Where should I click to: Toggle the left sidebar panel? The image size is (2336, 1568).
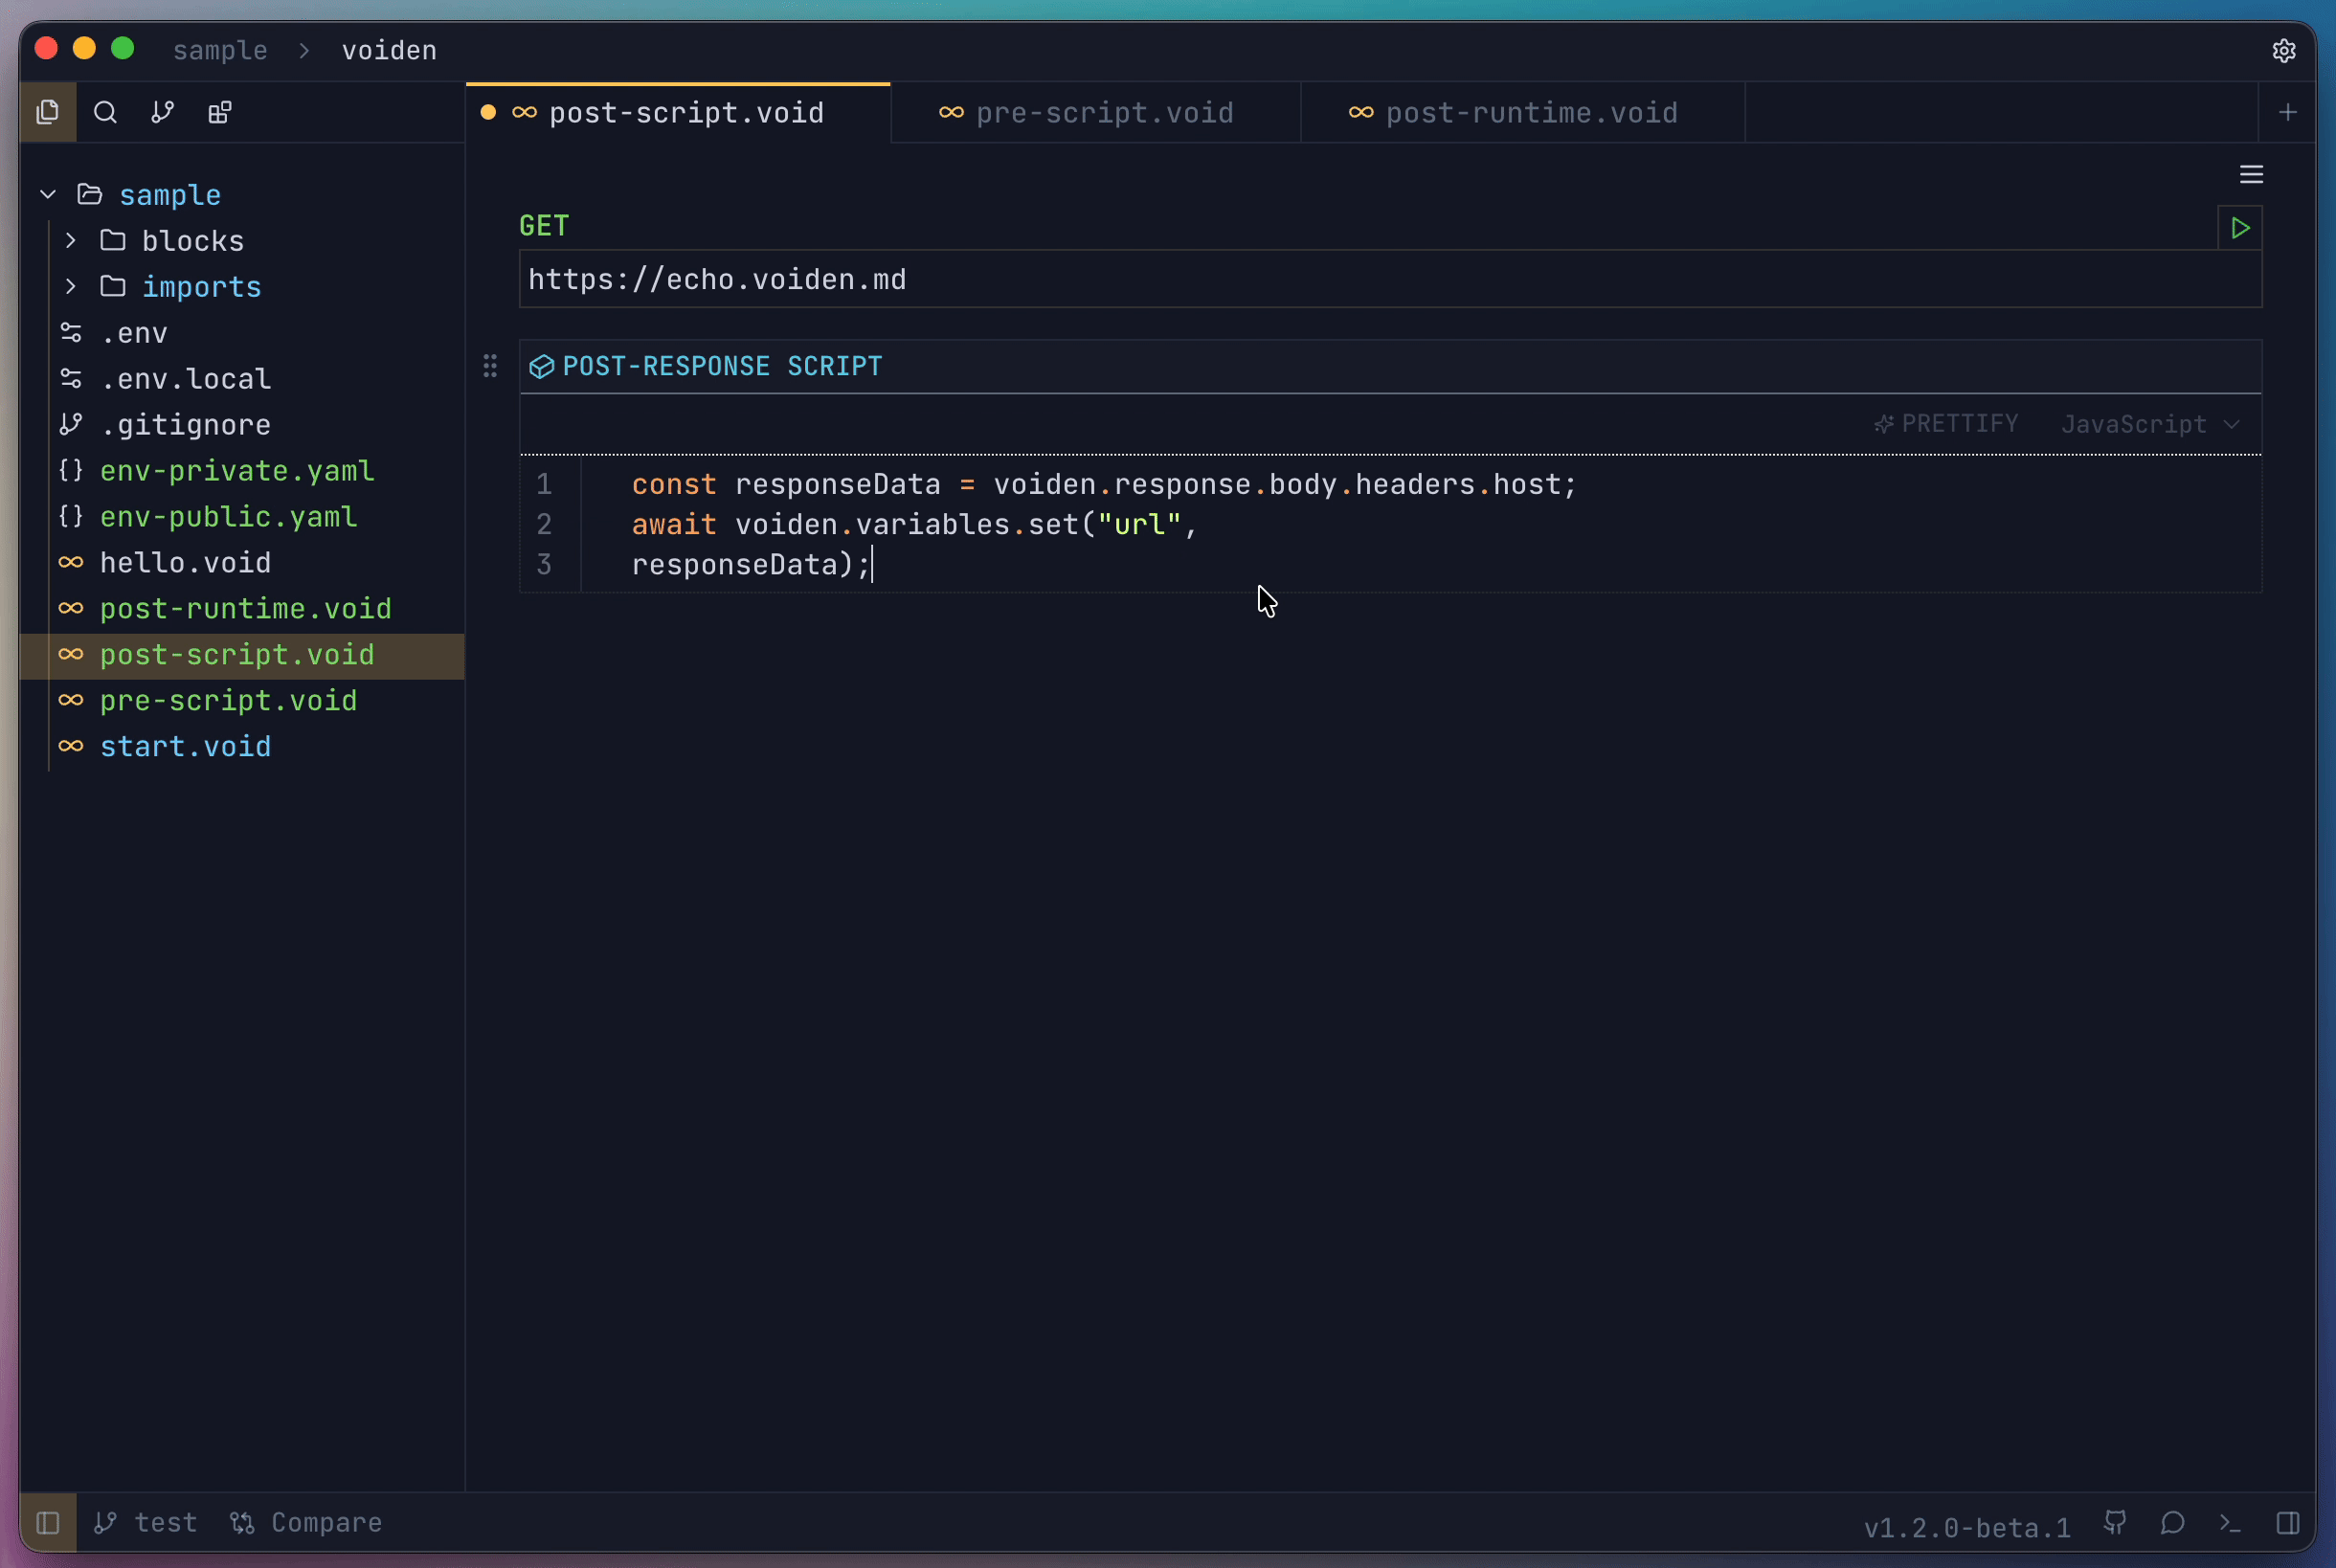48,1523
